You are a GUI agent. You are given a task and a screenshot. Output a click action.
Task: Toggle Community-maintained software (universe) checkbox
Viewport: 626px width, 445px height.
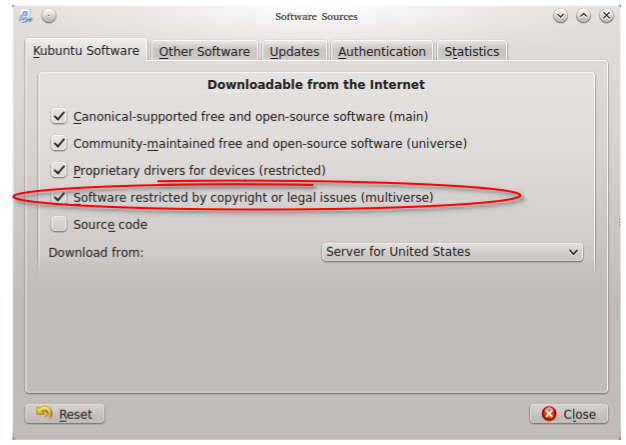point(59,143)
